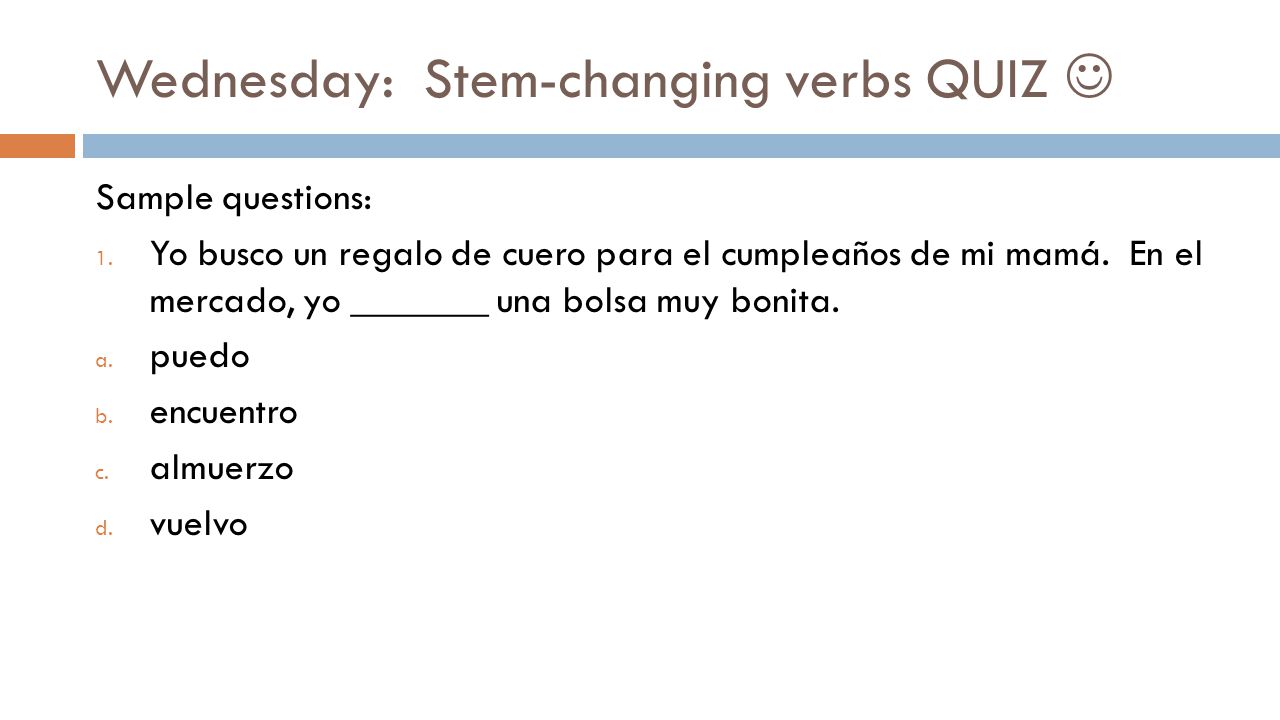Click the blank line in the question

(x=420, y=312)
